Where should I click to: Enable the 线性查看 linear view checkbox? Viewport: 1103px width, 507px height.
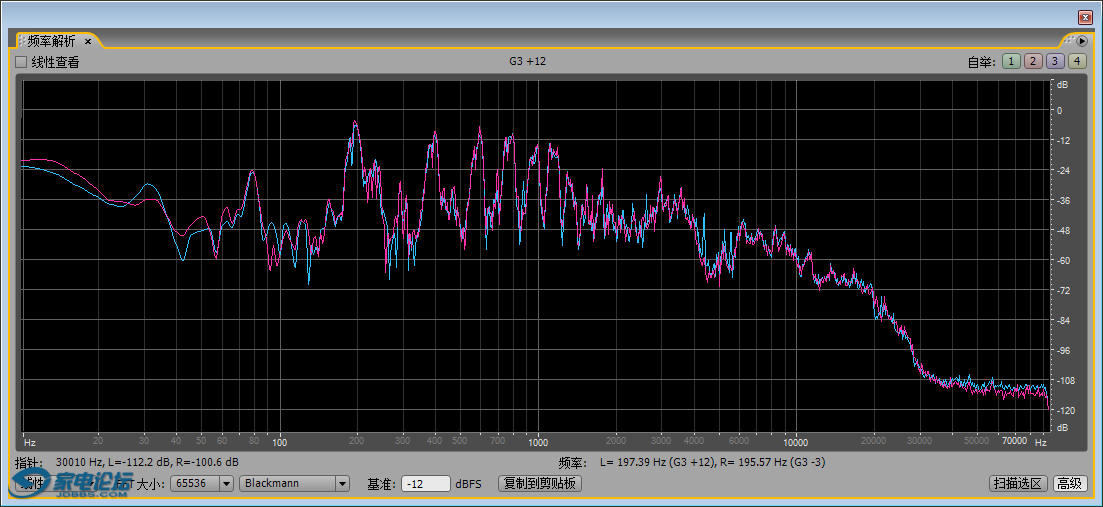[x=22, y=62]
